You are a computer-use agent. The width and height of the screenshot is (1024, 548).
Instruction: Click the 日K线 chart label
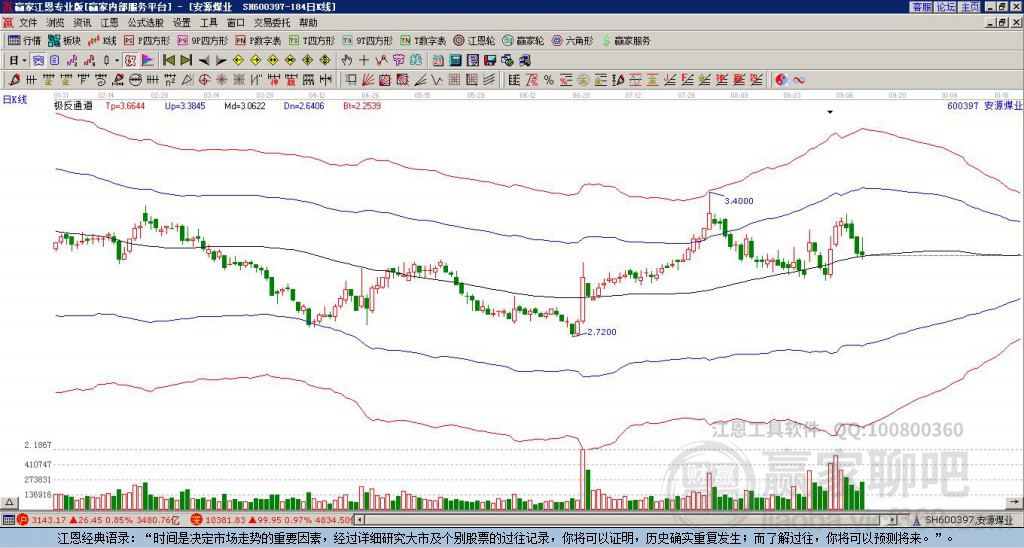(15, 100)
